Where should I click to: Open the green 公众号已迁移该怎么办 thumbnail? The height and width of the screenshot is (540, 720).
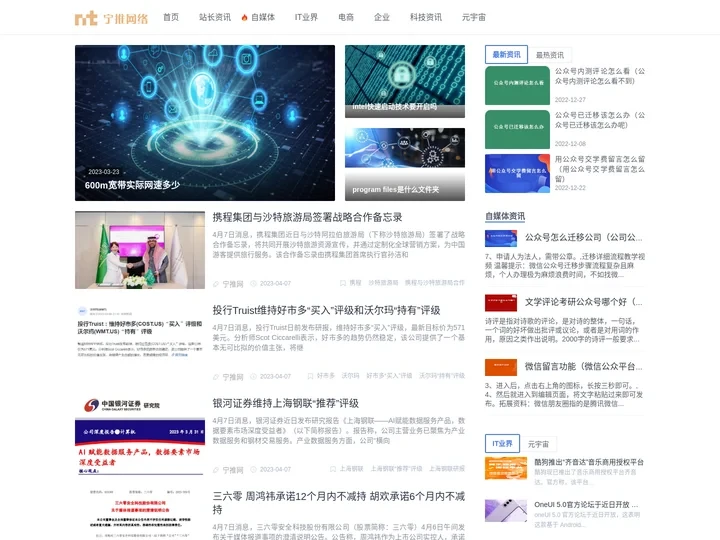517,129
